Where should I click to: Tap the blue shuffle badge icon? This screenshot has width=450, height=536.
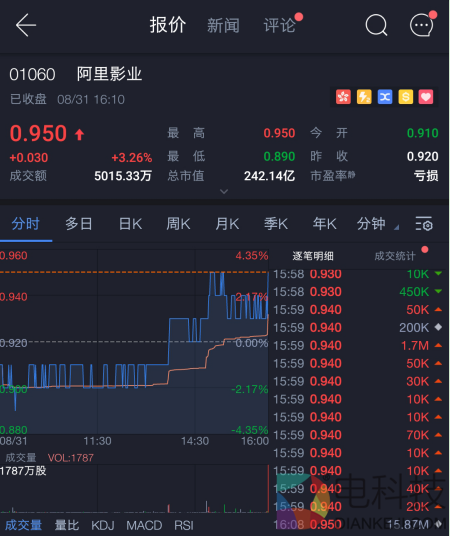385,97
